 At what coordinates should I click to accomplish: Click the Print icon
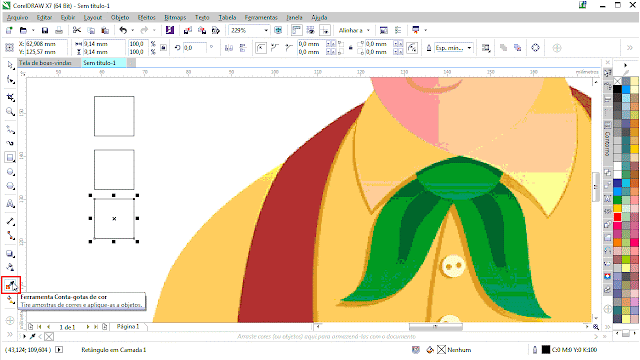click(59, 30)
